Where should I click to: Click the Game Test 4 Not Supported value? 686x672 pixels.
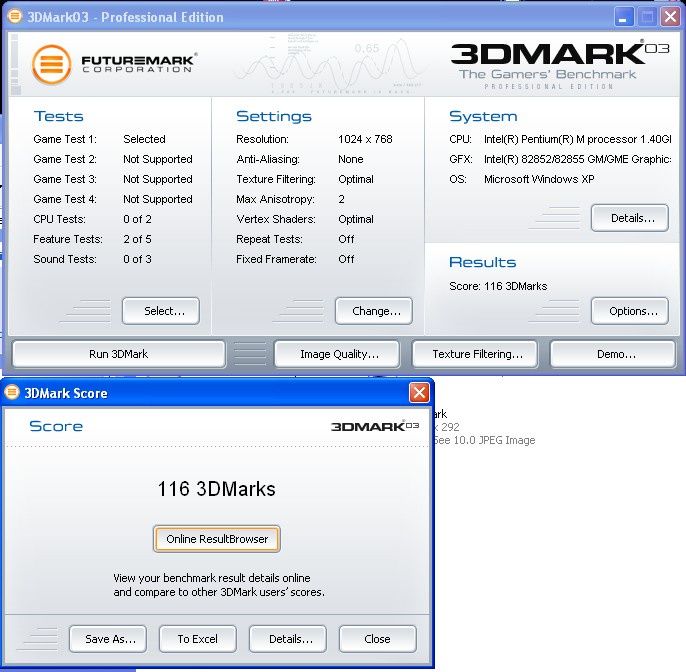coord(158,200)
